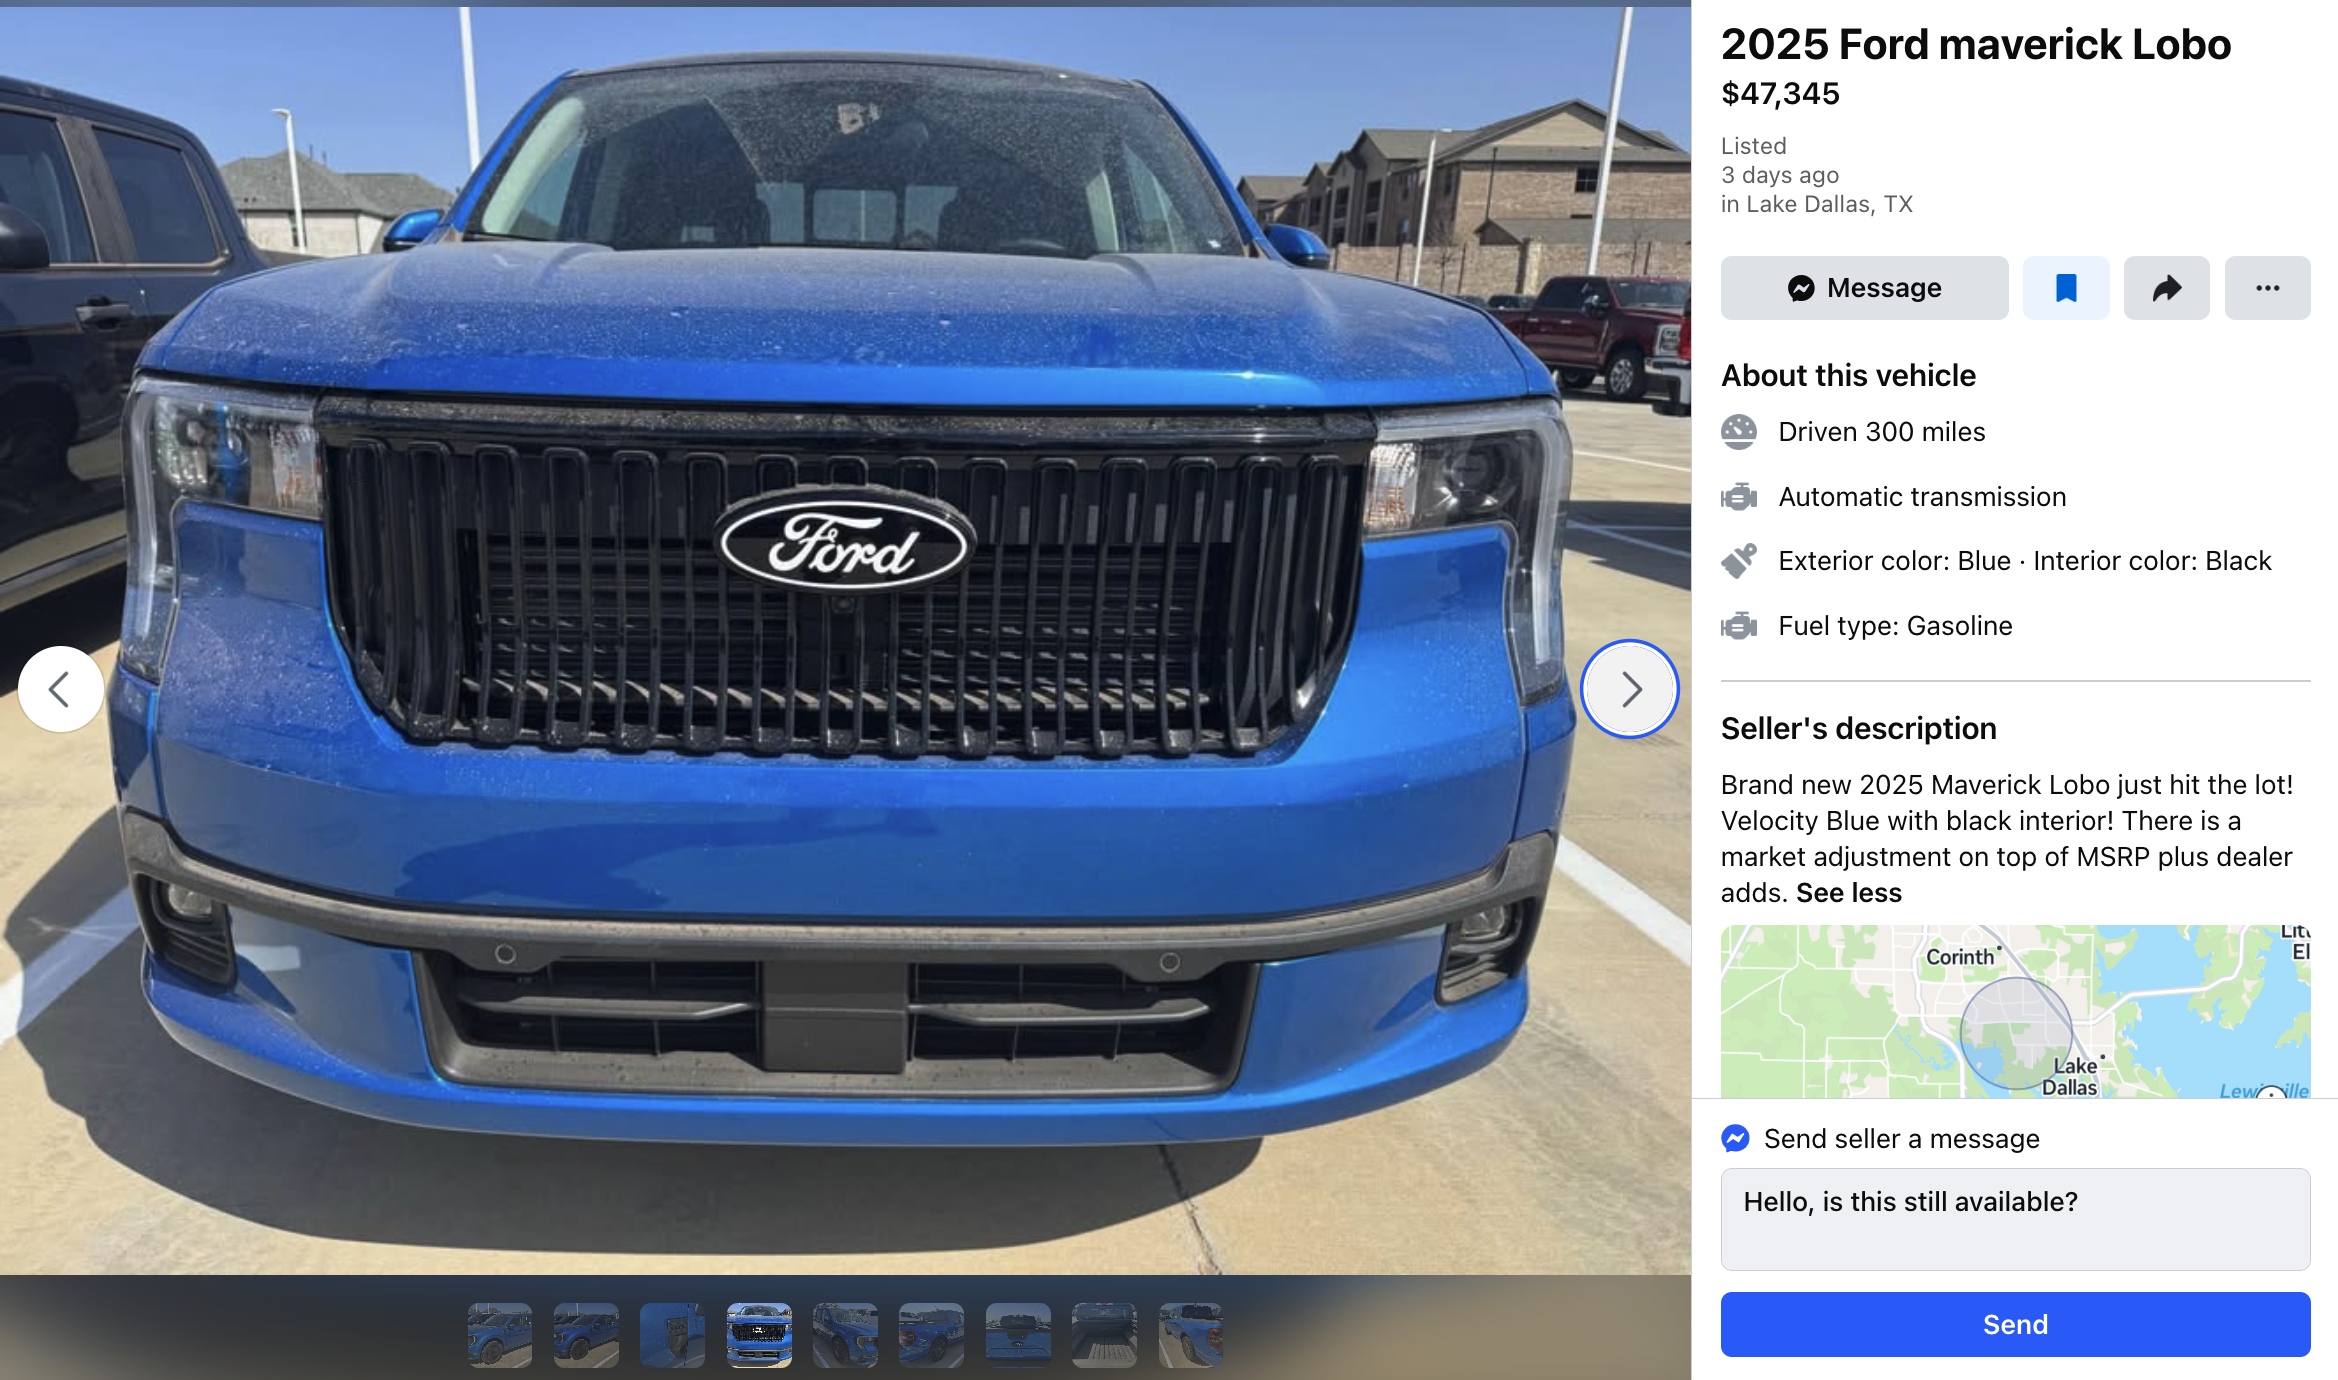Save listing with the bookmark icon
This screenshot has height=1380, width=2338.
click(2066, 288)
